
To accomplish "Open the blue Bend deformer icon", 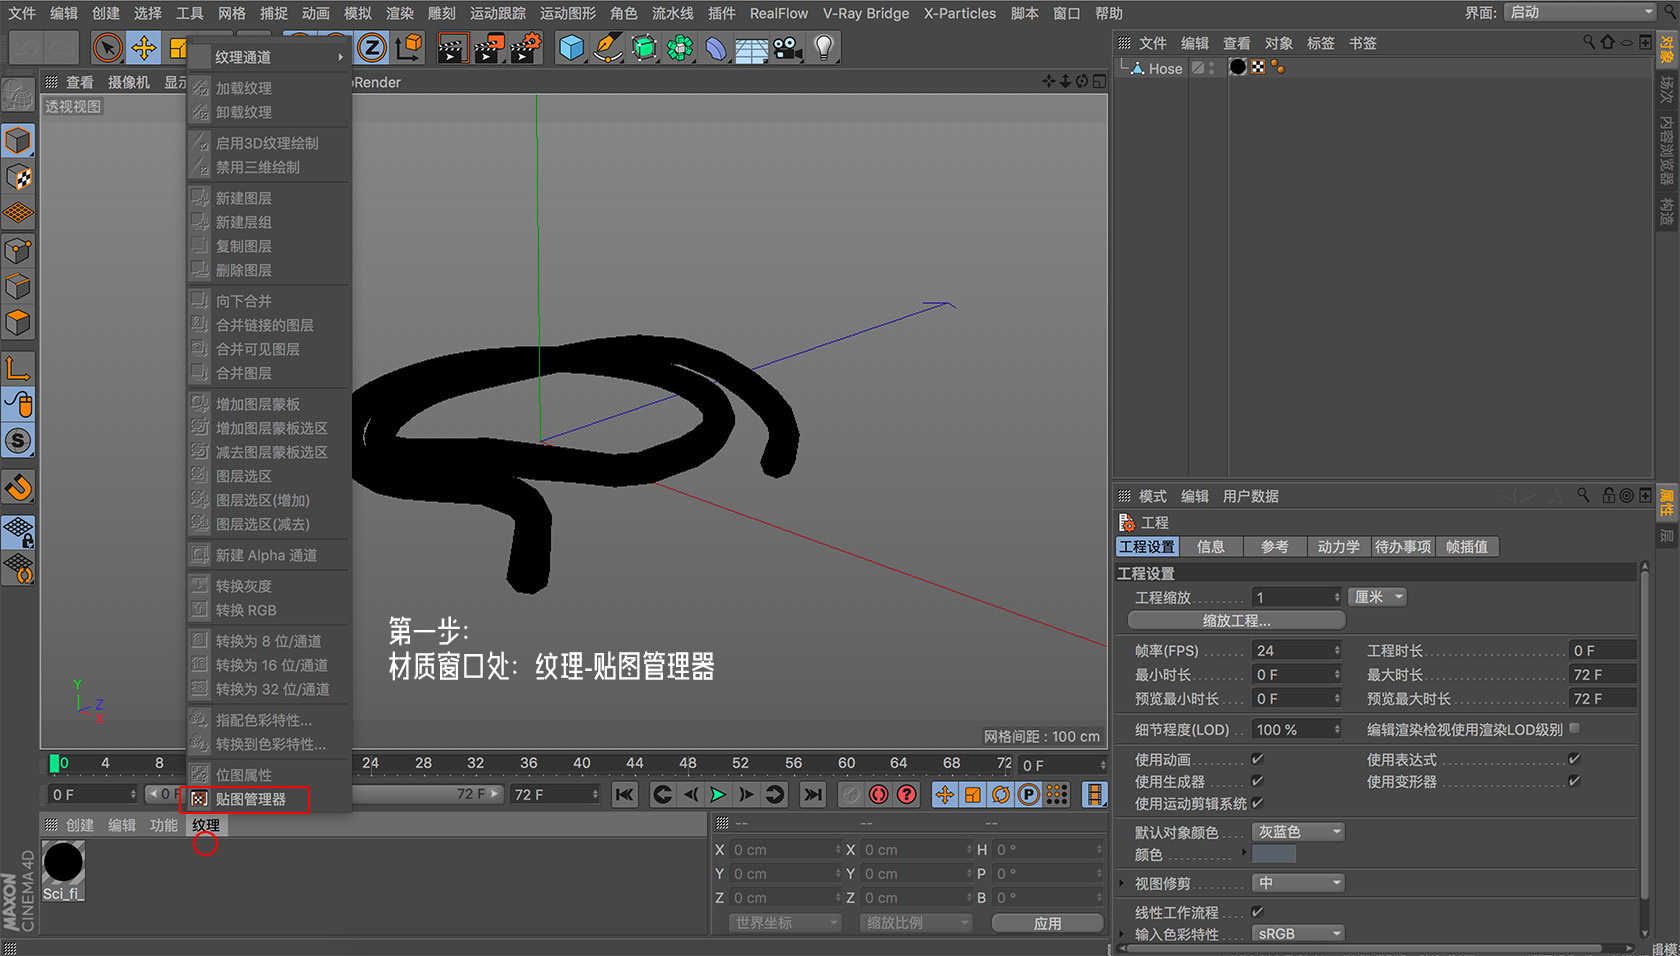I will tap(716, 47).
